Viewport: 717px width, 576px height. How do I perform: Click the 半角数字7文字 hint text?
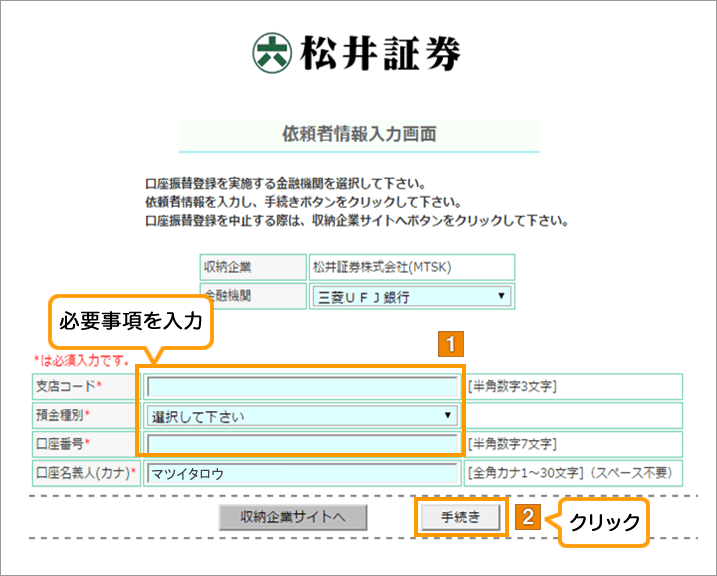[513, 443]
